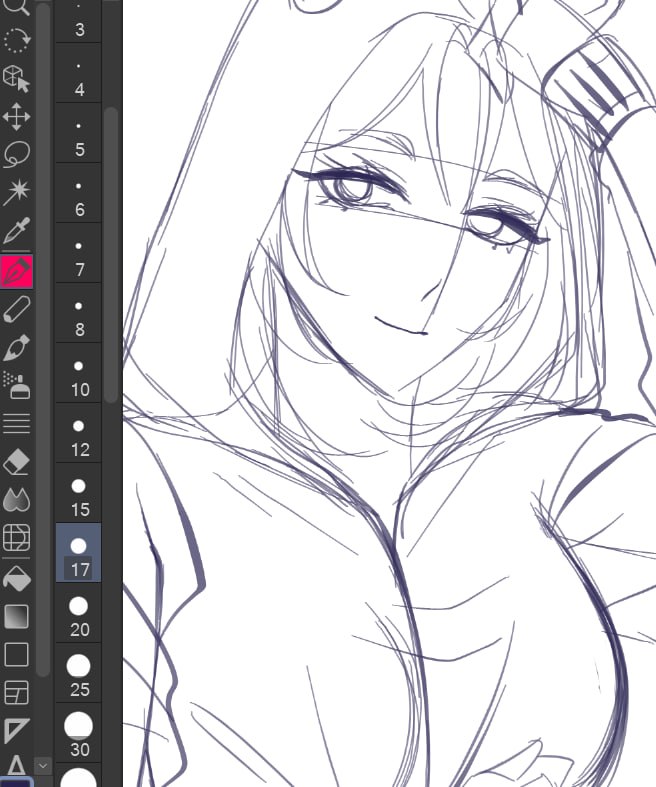The image size is (656, 787).
Task: Select the Lasso selection tool
Action: [17, 154]
